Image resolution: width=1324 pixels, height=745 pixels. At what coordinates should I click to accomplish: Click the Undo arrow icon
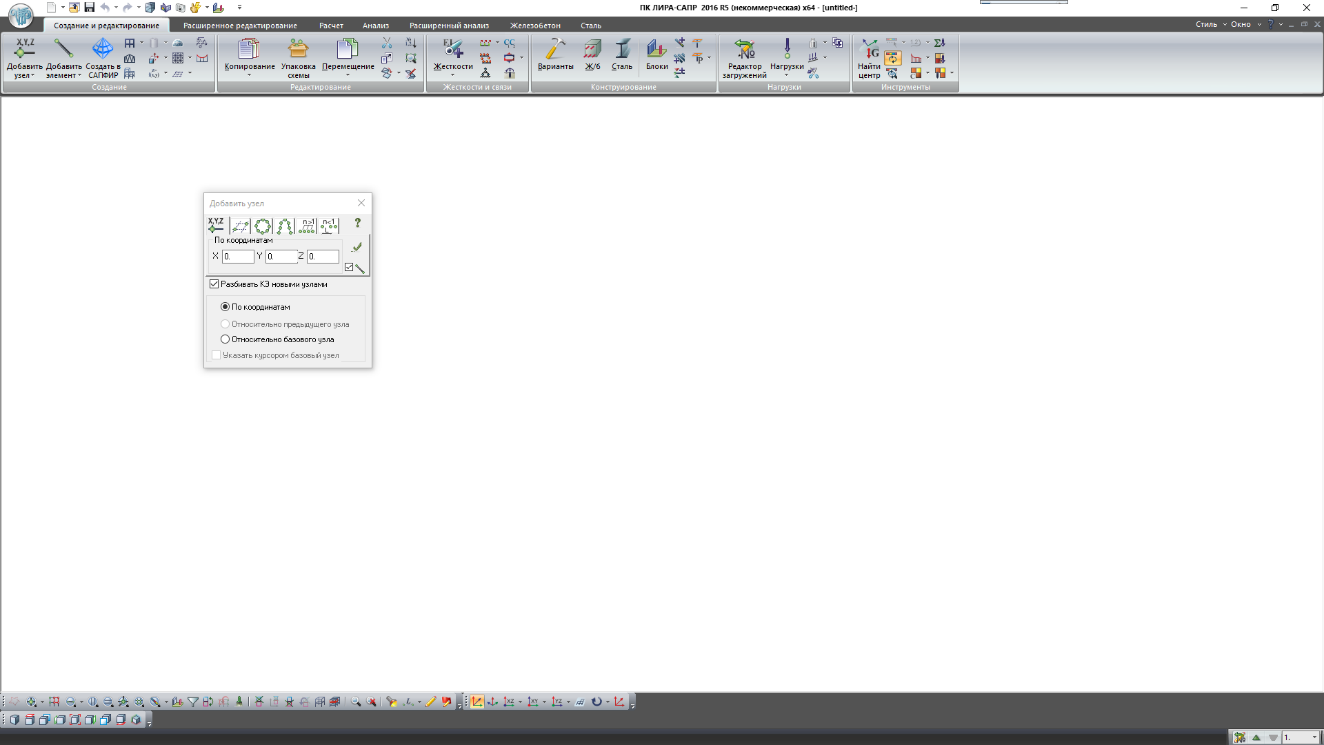[x=105, y=7]
